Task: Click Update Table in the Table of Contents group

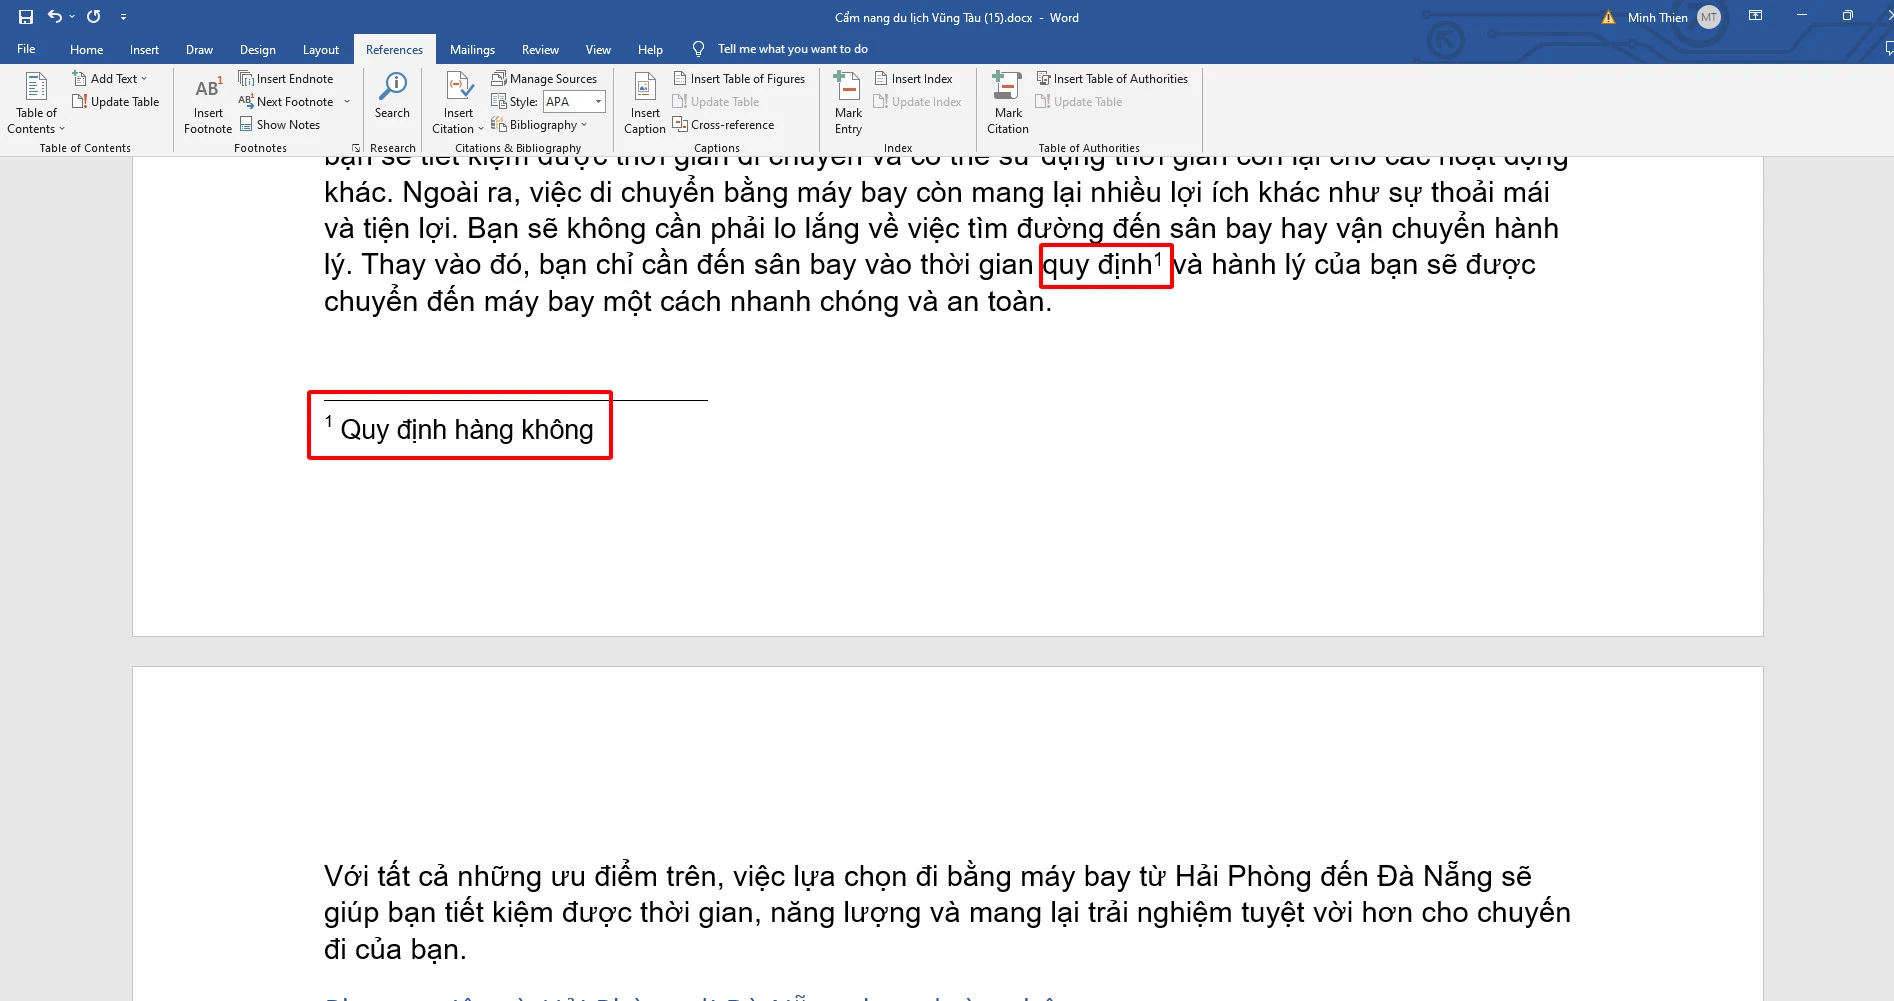Action: coord(116,101)
